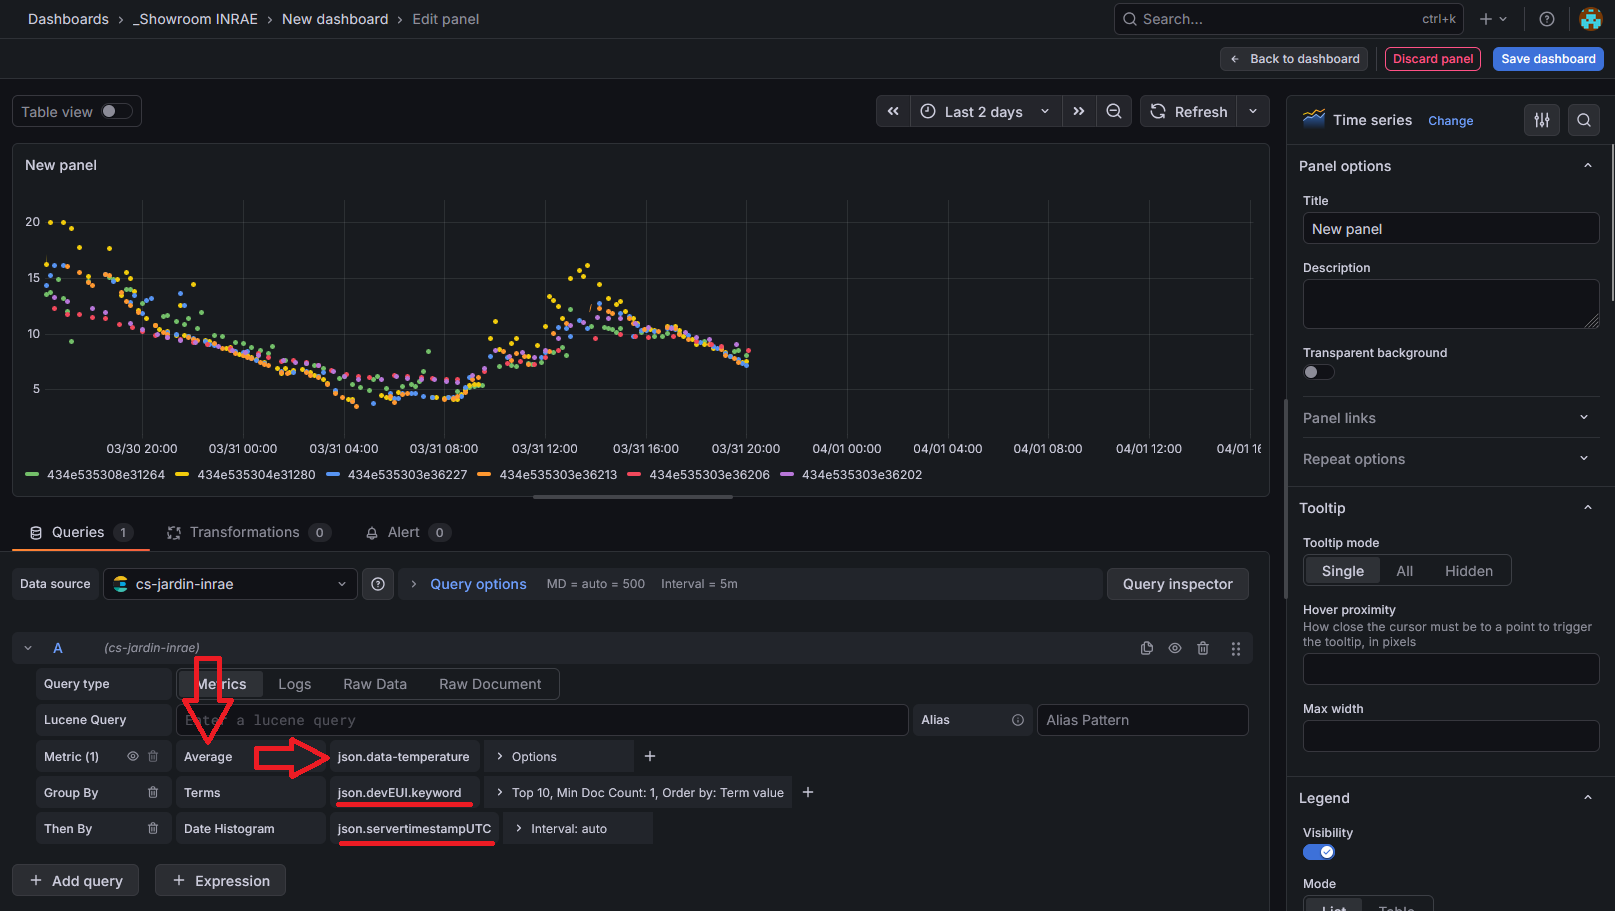Click Back to dashboard
1615x911 pixels.
click(1295, 59)
